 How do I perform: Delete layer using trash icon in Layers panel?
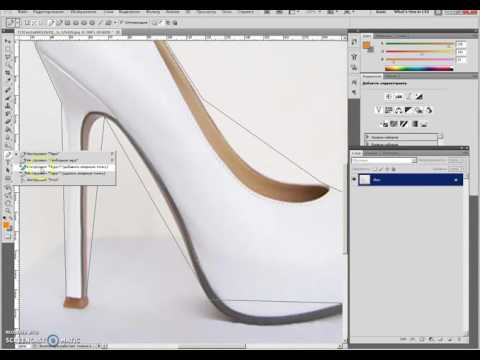click(459, 339)
